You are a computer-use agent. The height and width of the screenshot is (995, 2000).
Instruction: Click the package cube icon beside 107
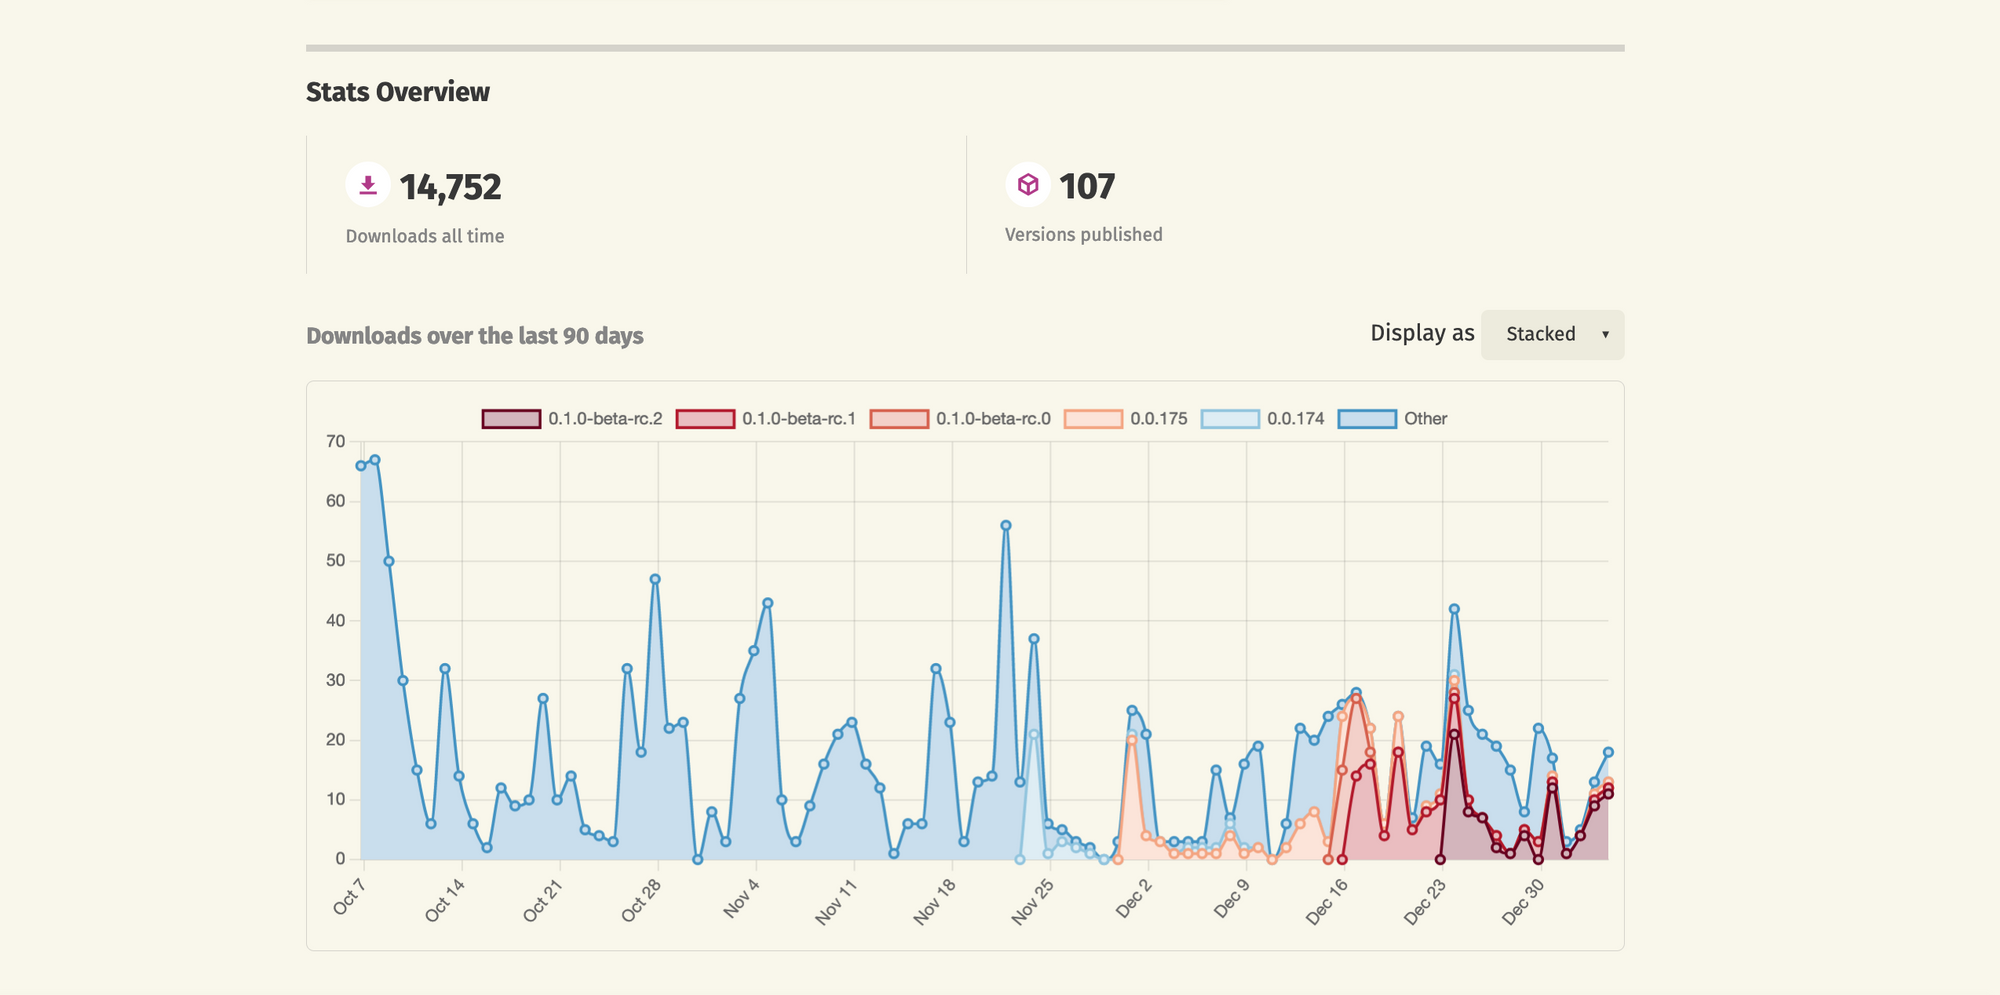click(1028, 185)
